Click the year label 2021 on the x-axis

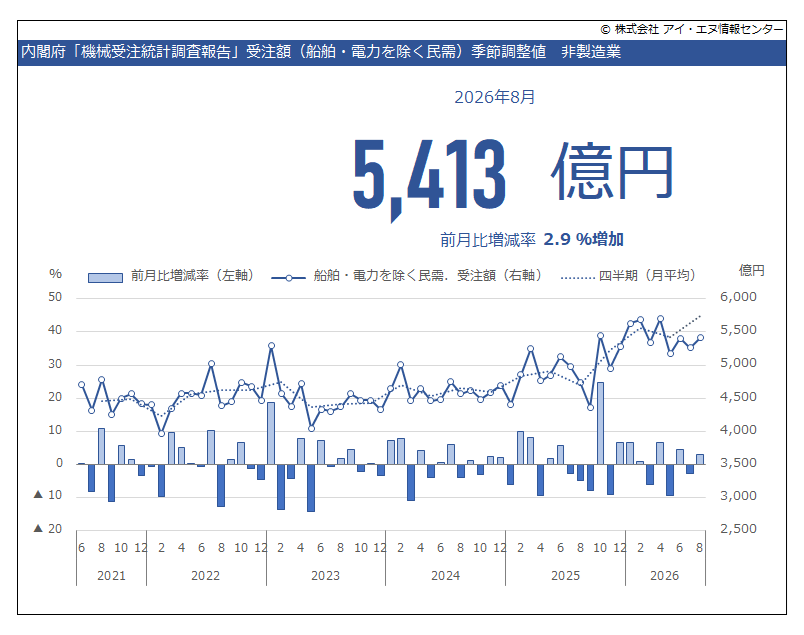click(x=111, y=576)
